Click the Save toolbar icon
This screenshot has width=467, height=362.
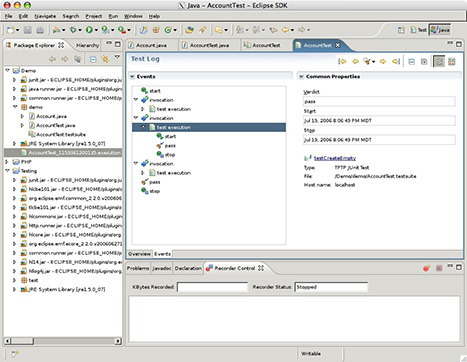coord(27,30)
